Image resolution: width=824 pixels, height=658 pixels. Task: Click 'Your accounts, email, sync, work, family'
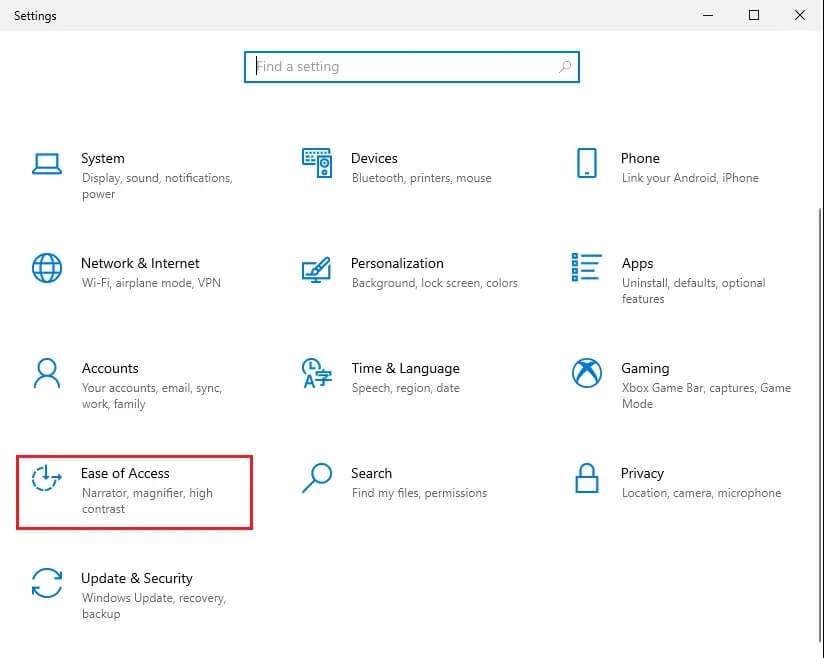point(152,396)
